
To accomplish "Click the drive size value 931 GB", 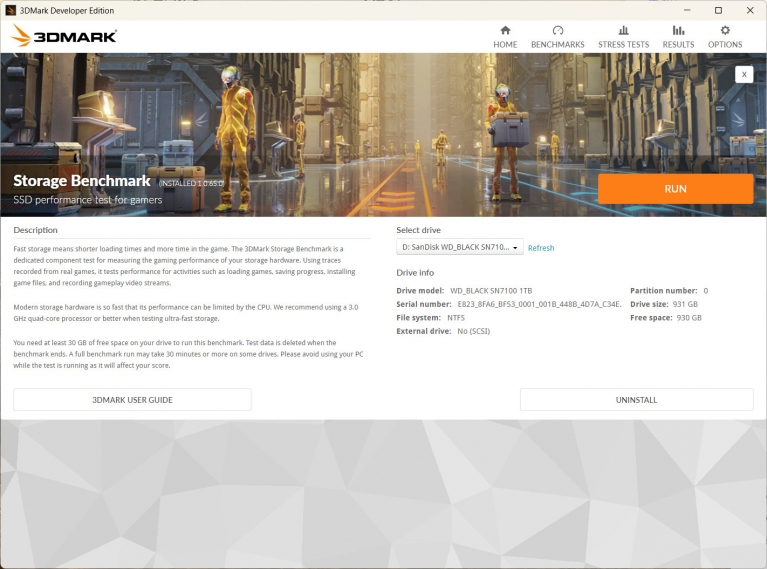I will (685, 304).
